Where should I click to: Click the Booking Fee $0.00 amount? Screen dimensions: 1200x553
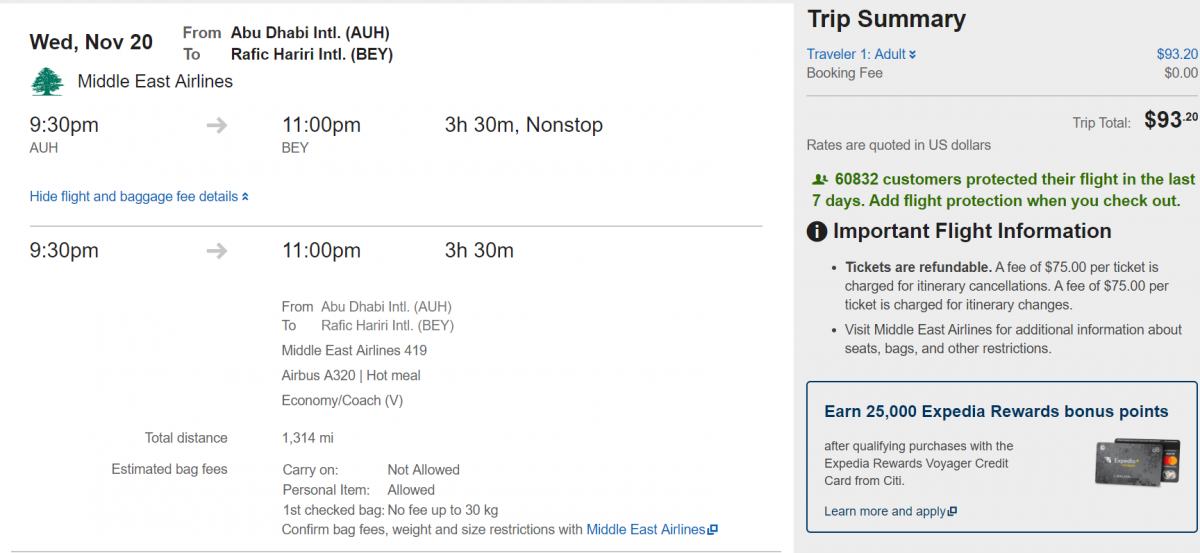point(1180,73)
